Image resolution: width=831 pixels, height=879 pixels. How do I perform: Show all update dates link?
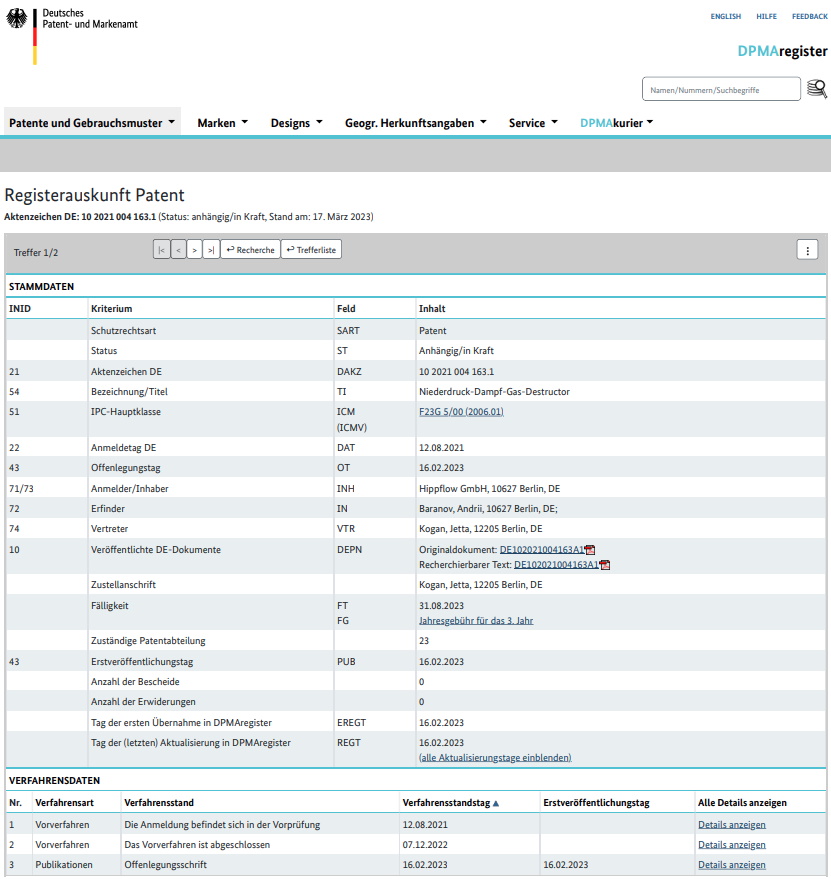point(495,758)
